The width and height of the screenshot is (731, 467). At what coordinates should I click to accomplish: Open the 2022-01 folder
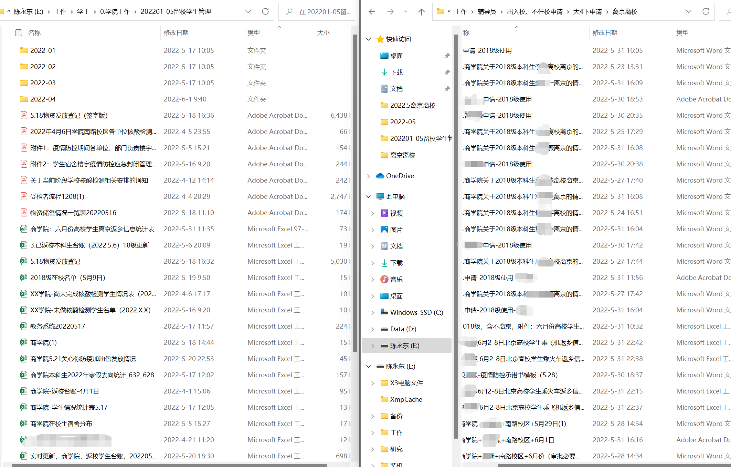[x=41, y=49]
